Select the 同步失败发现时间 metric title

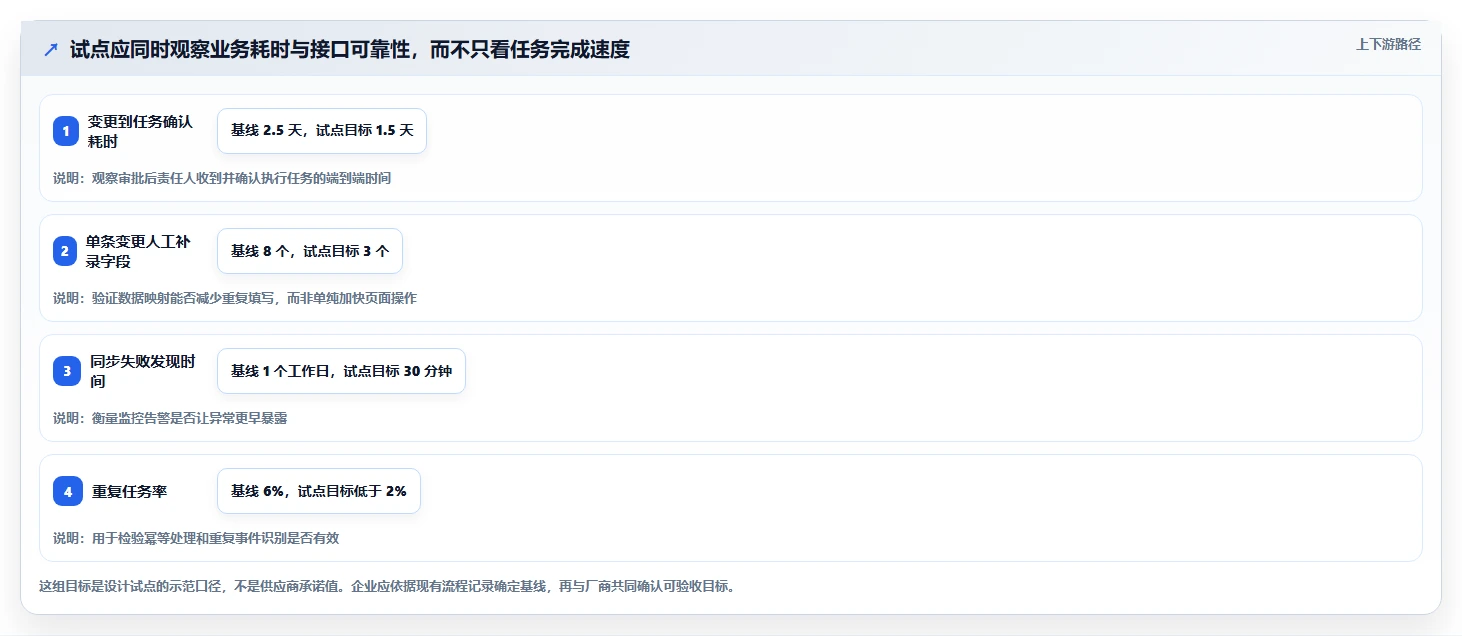[142, 371]
